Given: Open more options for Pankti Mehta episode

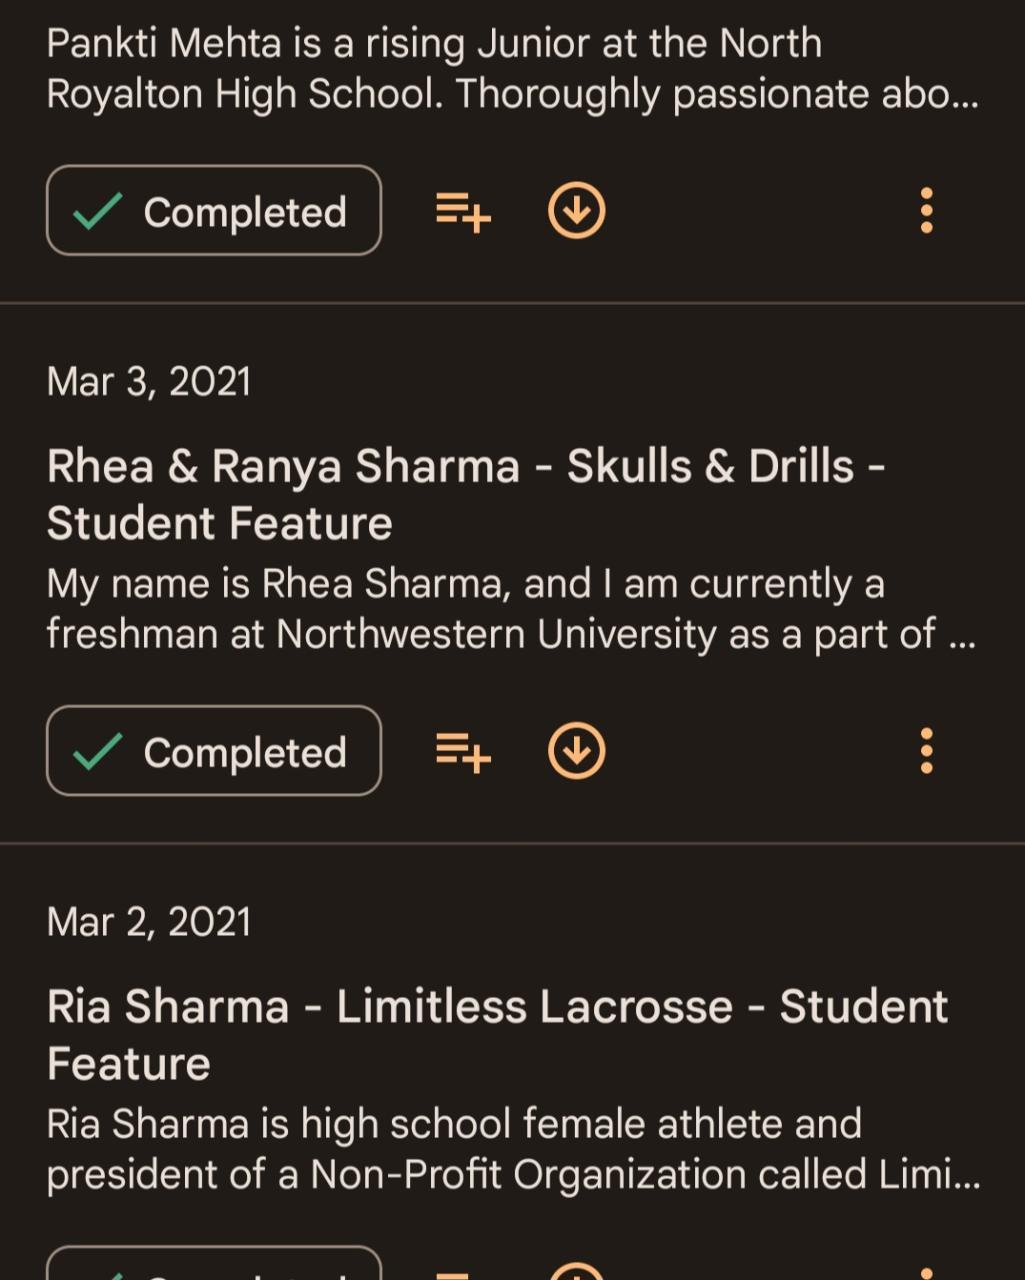Looking at the screenshot, I should click(x=926, y=211).
